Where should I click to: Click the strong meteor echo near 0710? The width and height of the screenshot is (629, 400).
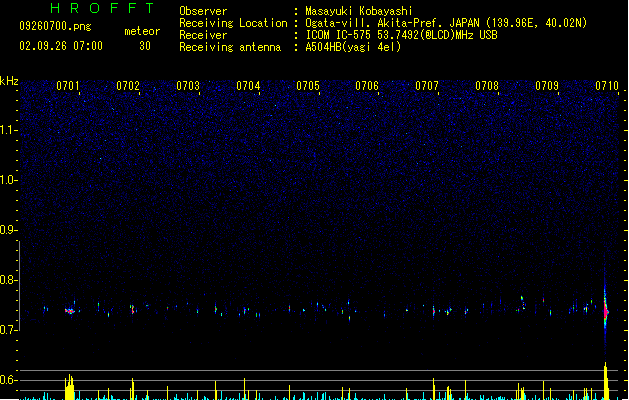click(x=606, y=311)
